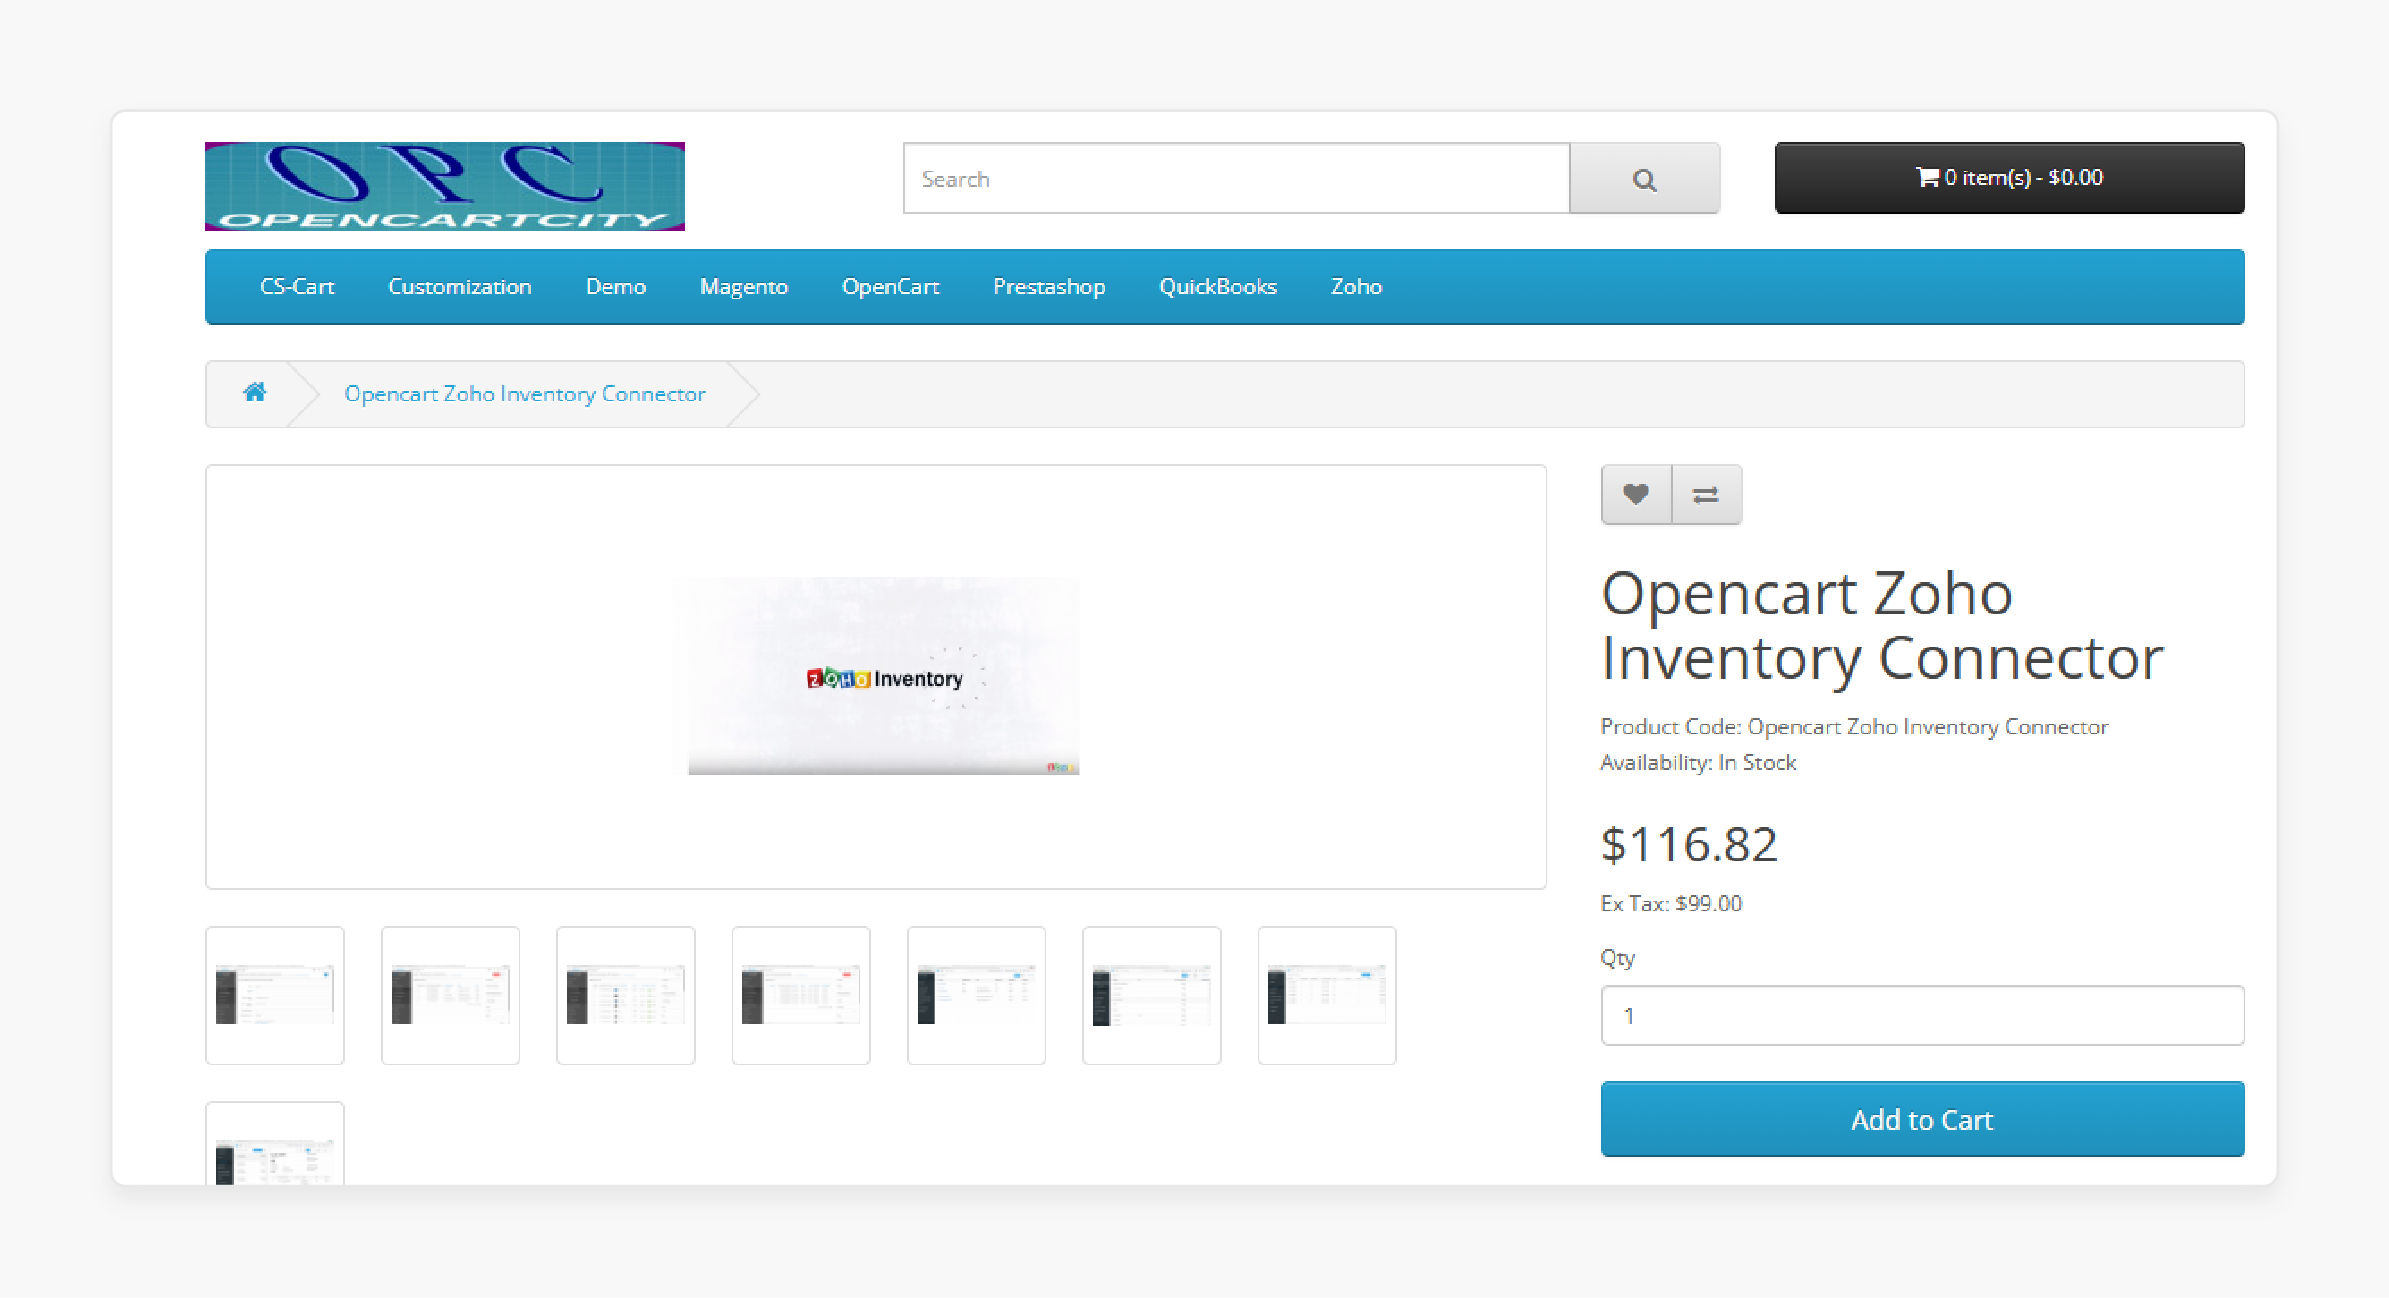2389x1298 pixels.
Task: Open the fifth screenshot thumbnail in gallery
Action: pos(976,995)
